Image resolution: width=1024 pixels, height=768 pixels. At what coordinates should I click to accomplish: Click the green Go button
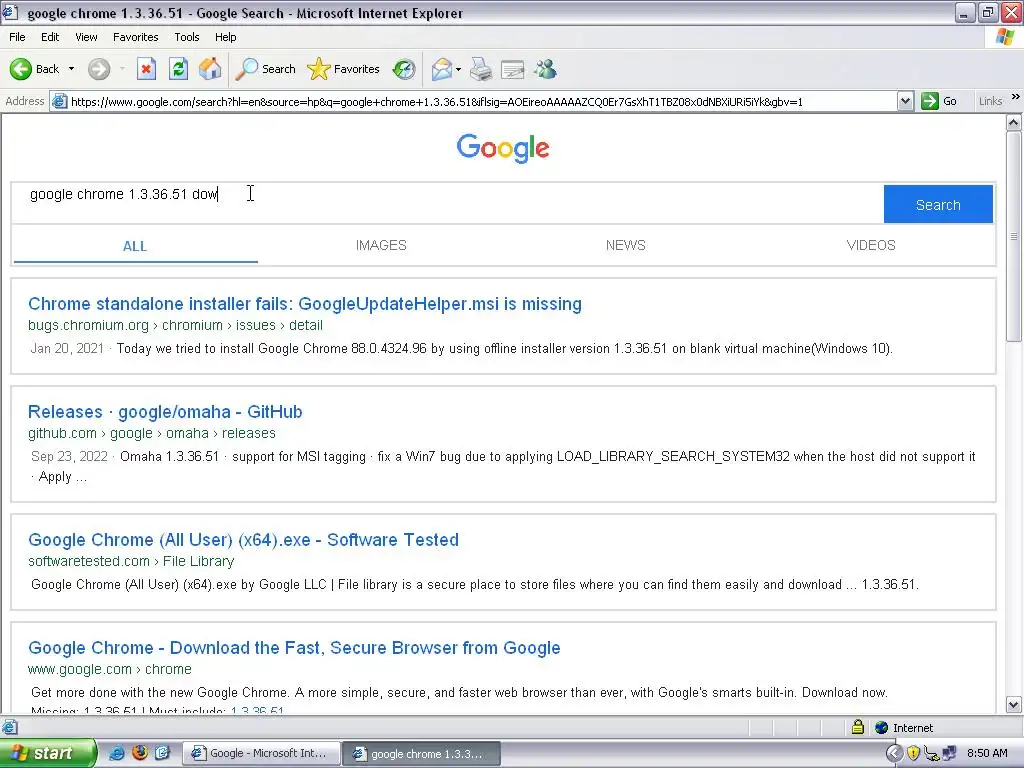pos(939,101)
